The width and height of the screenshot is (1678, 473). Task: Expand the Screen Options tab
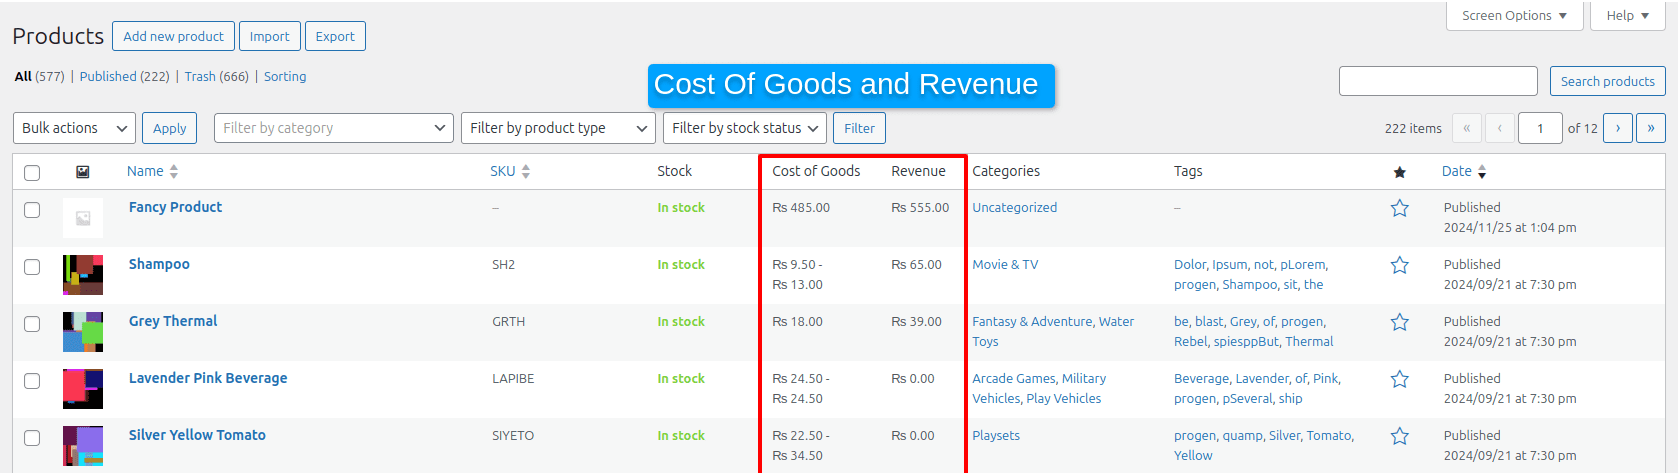tap(1513, 16)
